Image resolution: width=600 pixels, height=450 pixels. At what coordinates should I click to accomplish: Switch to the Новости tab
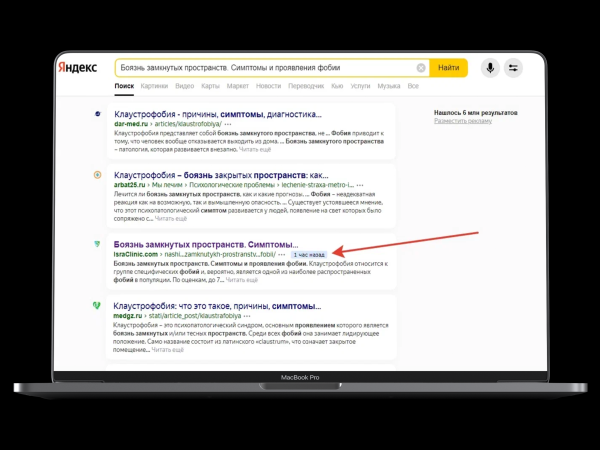tap(269, 87)
